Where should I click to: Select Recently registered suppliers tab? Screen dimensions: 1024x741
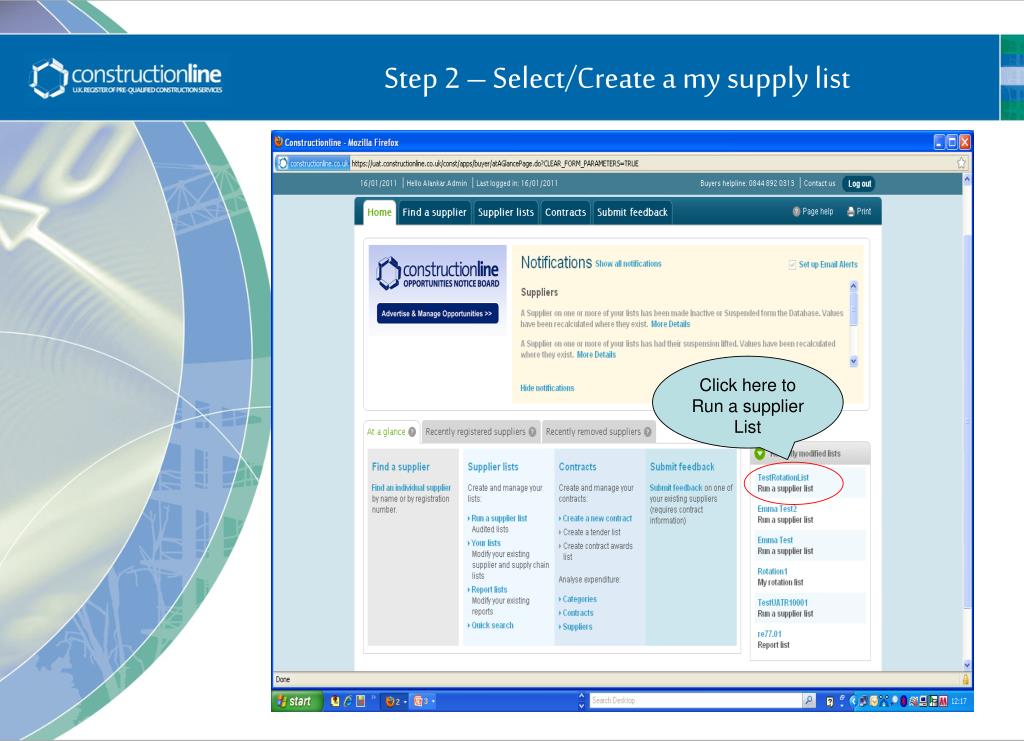coord(481,432)
